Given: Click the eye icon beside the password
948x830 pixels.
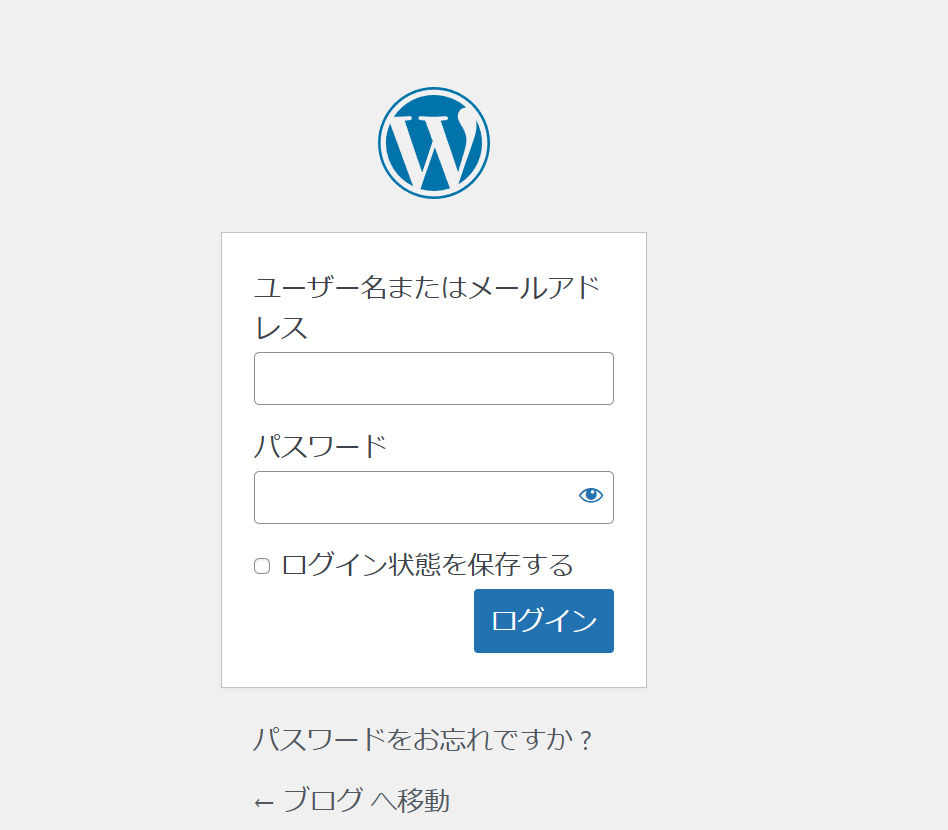Looking at the screenshot, I should 591,496.
